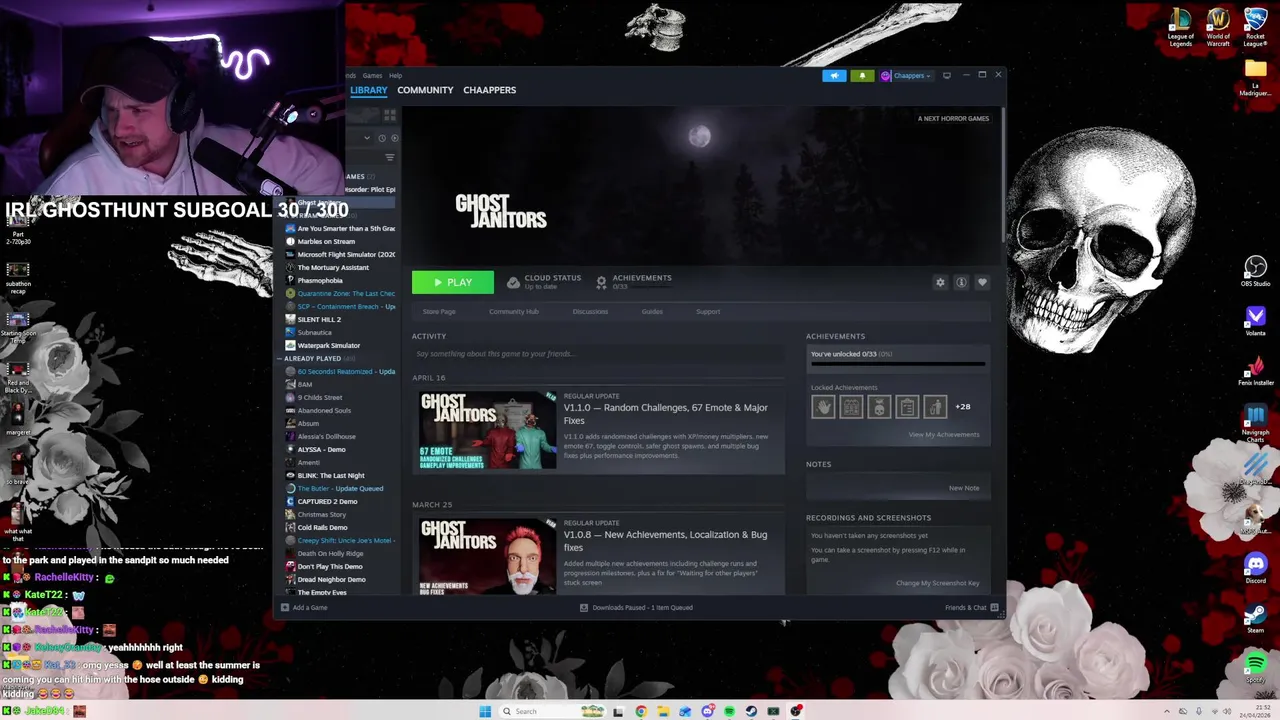Open the Store Page link

point(439,311)
